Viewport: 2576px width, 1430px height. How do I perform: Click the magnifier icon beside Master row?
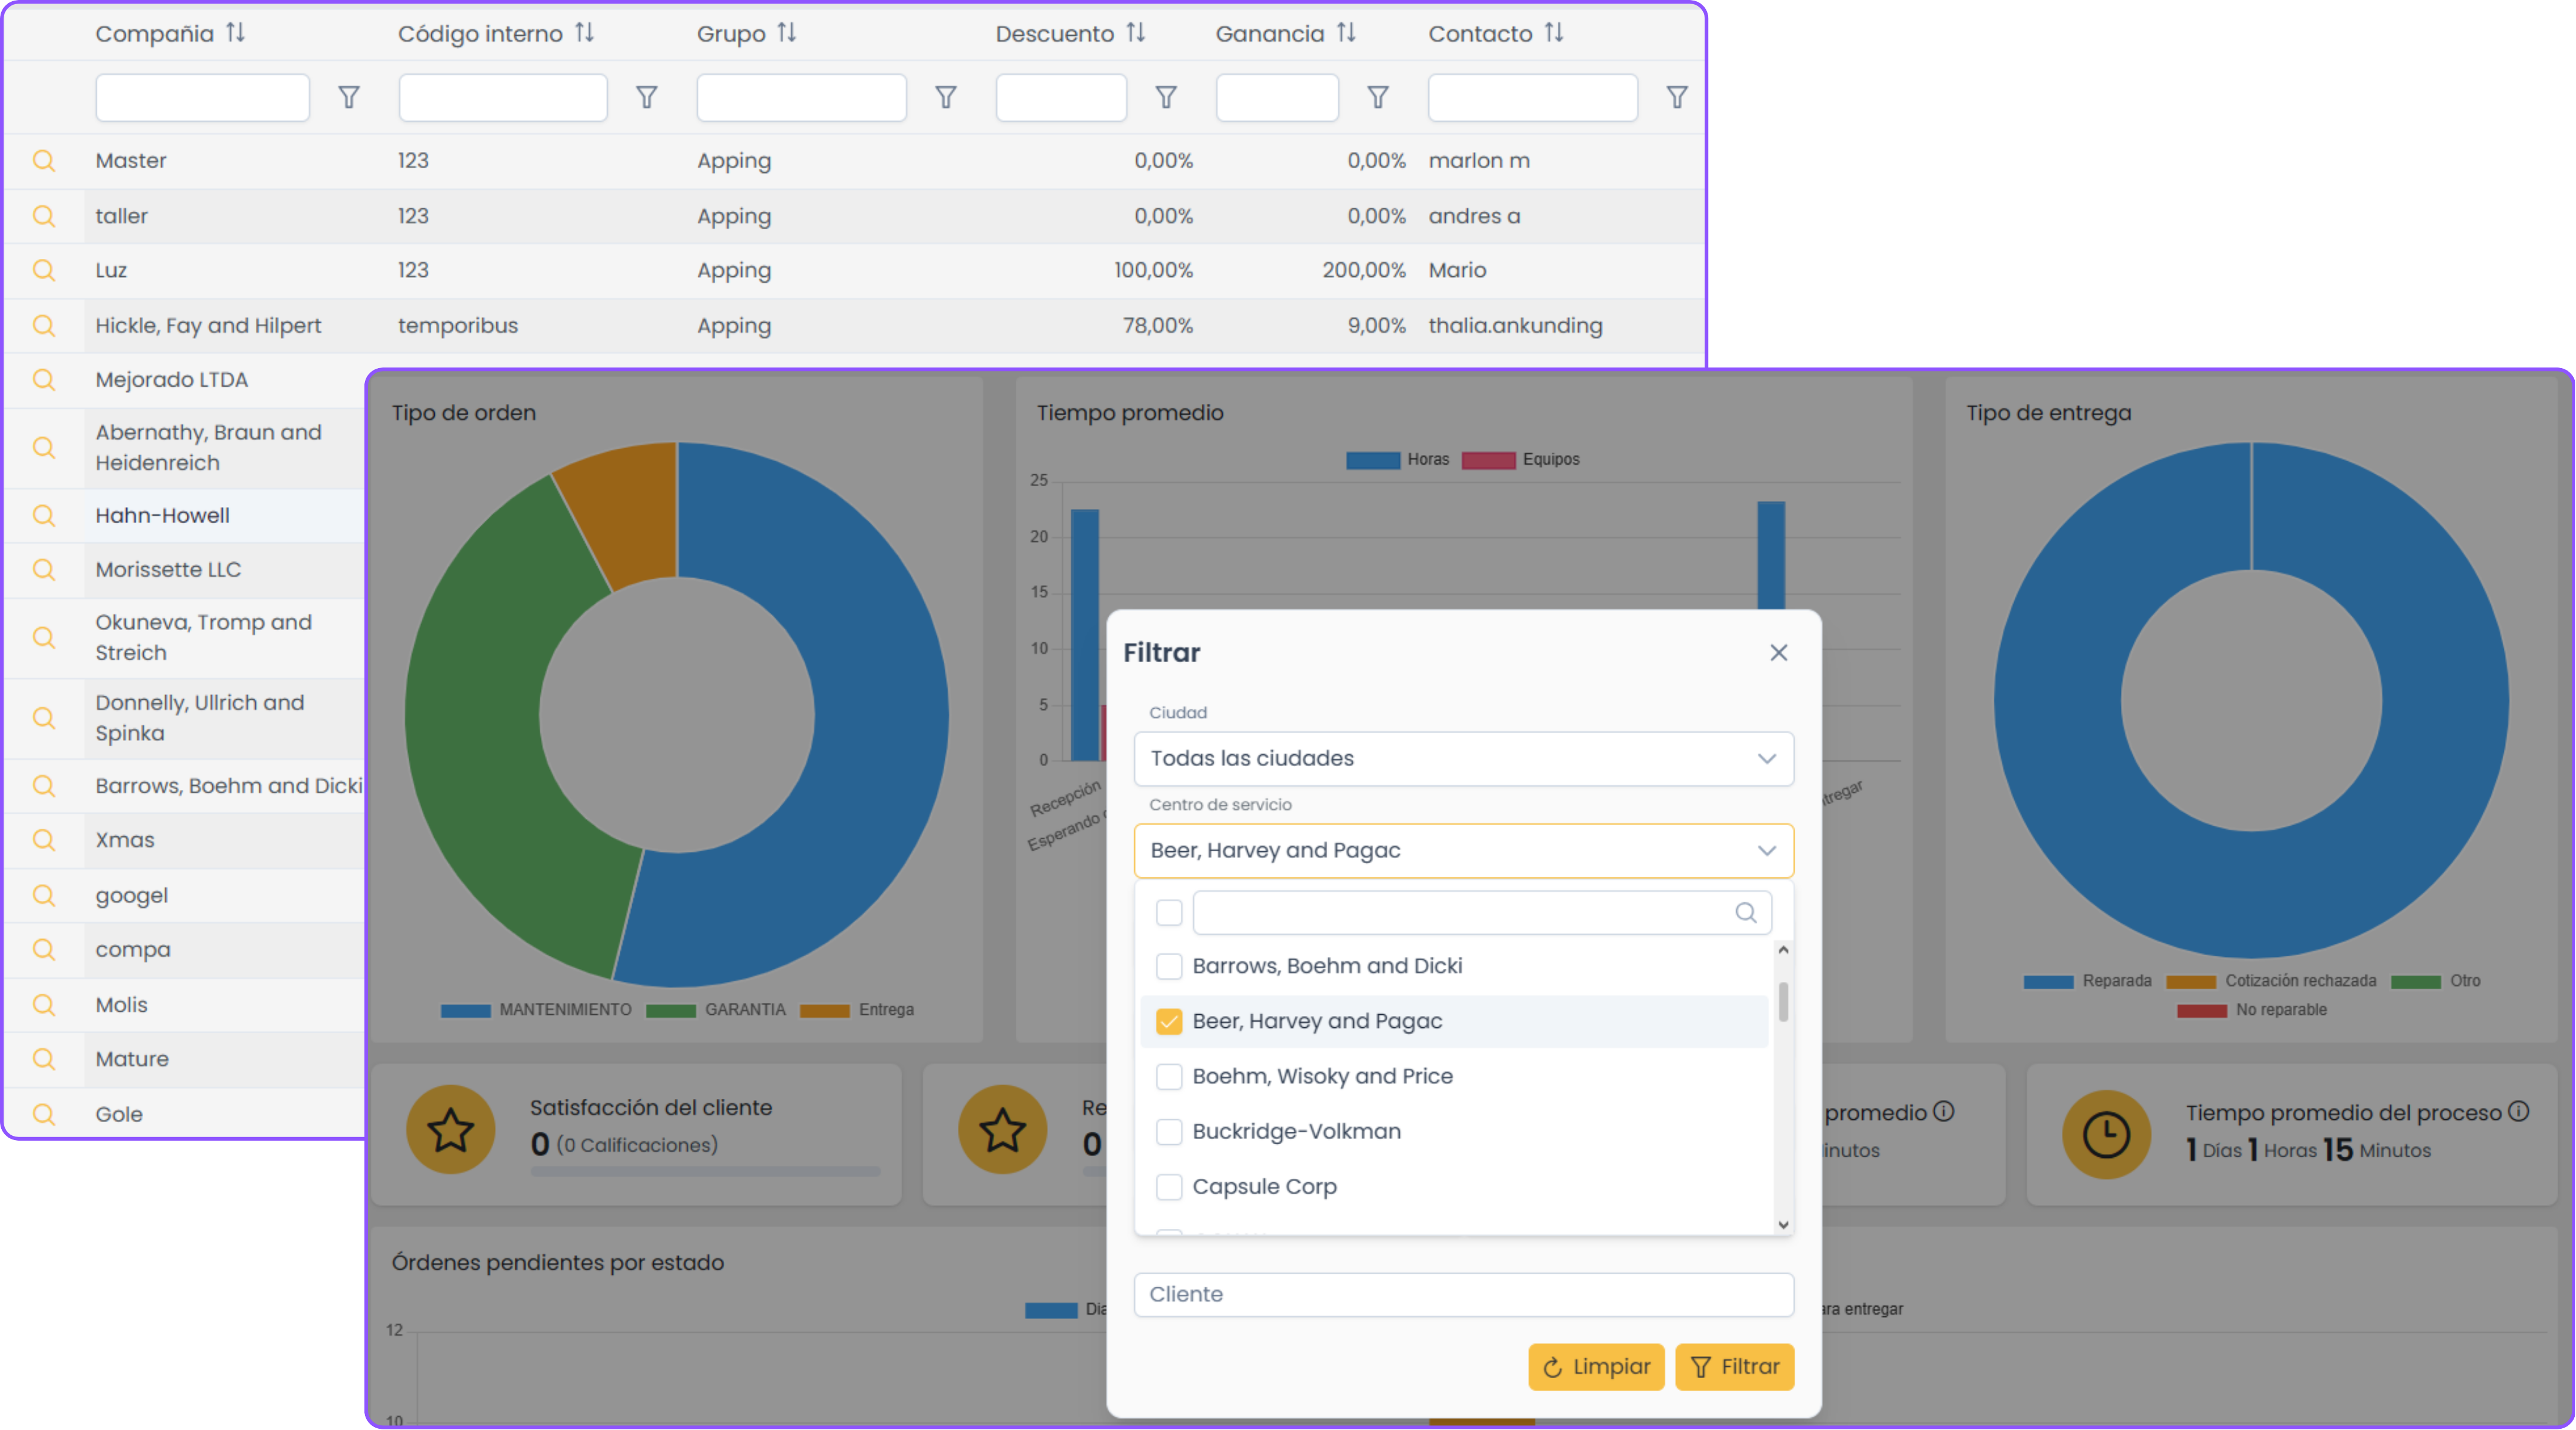click(x=43, y=161)
